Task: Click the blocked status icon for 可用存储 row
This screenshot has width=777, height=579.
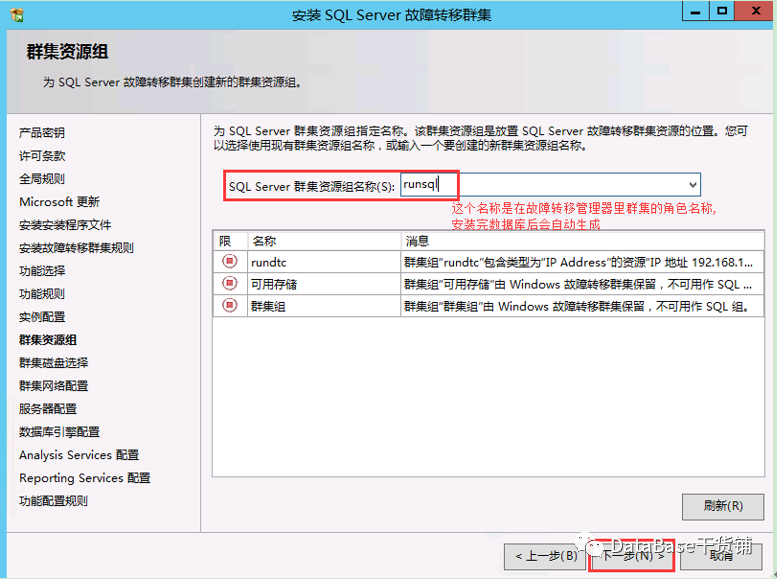Action: click(229, 283)
